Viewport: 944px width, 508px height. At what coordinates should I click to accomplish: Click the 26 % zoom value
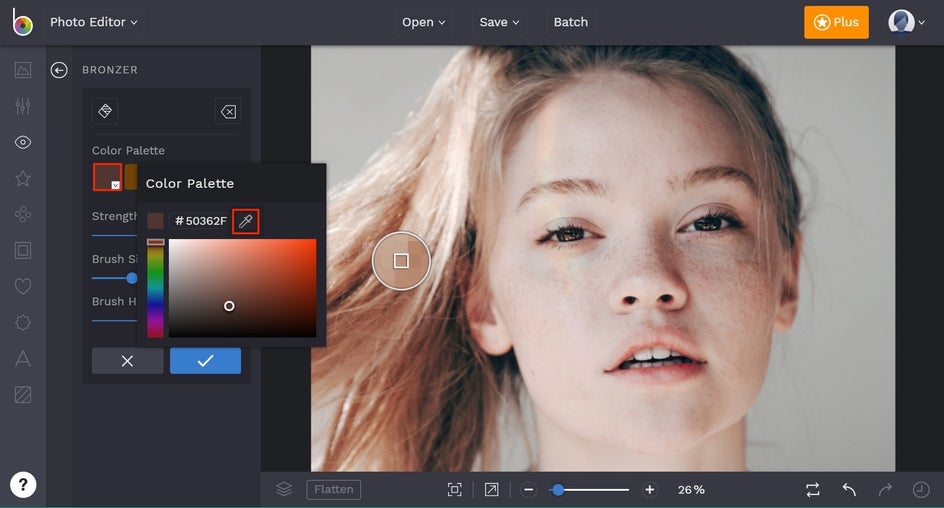coord(691,490)
